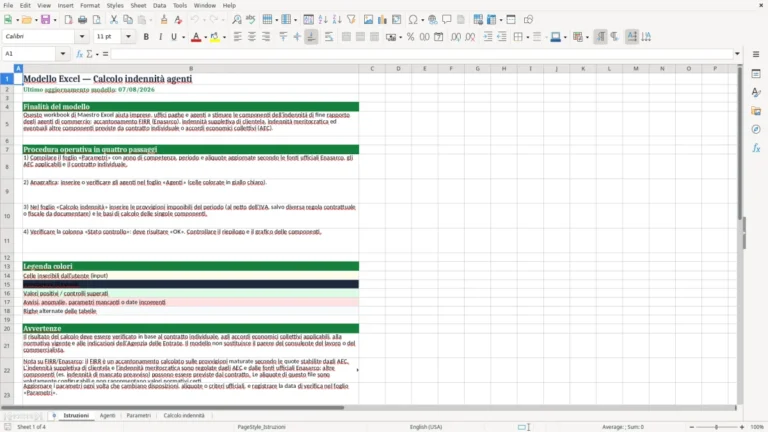
Task: Open the Function Wizard fx icon
Action: [x=79, y=54]
